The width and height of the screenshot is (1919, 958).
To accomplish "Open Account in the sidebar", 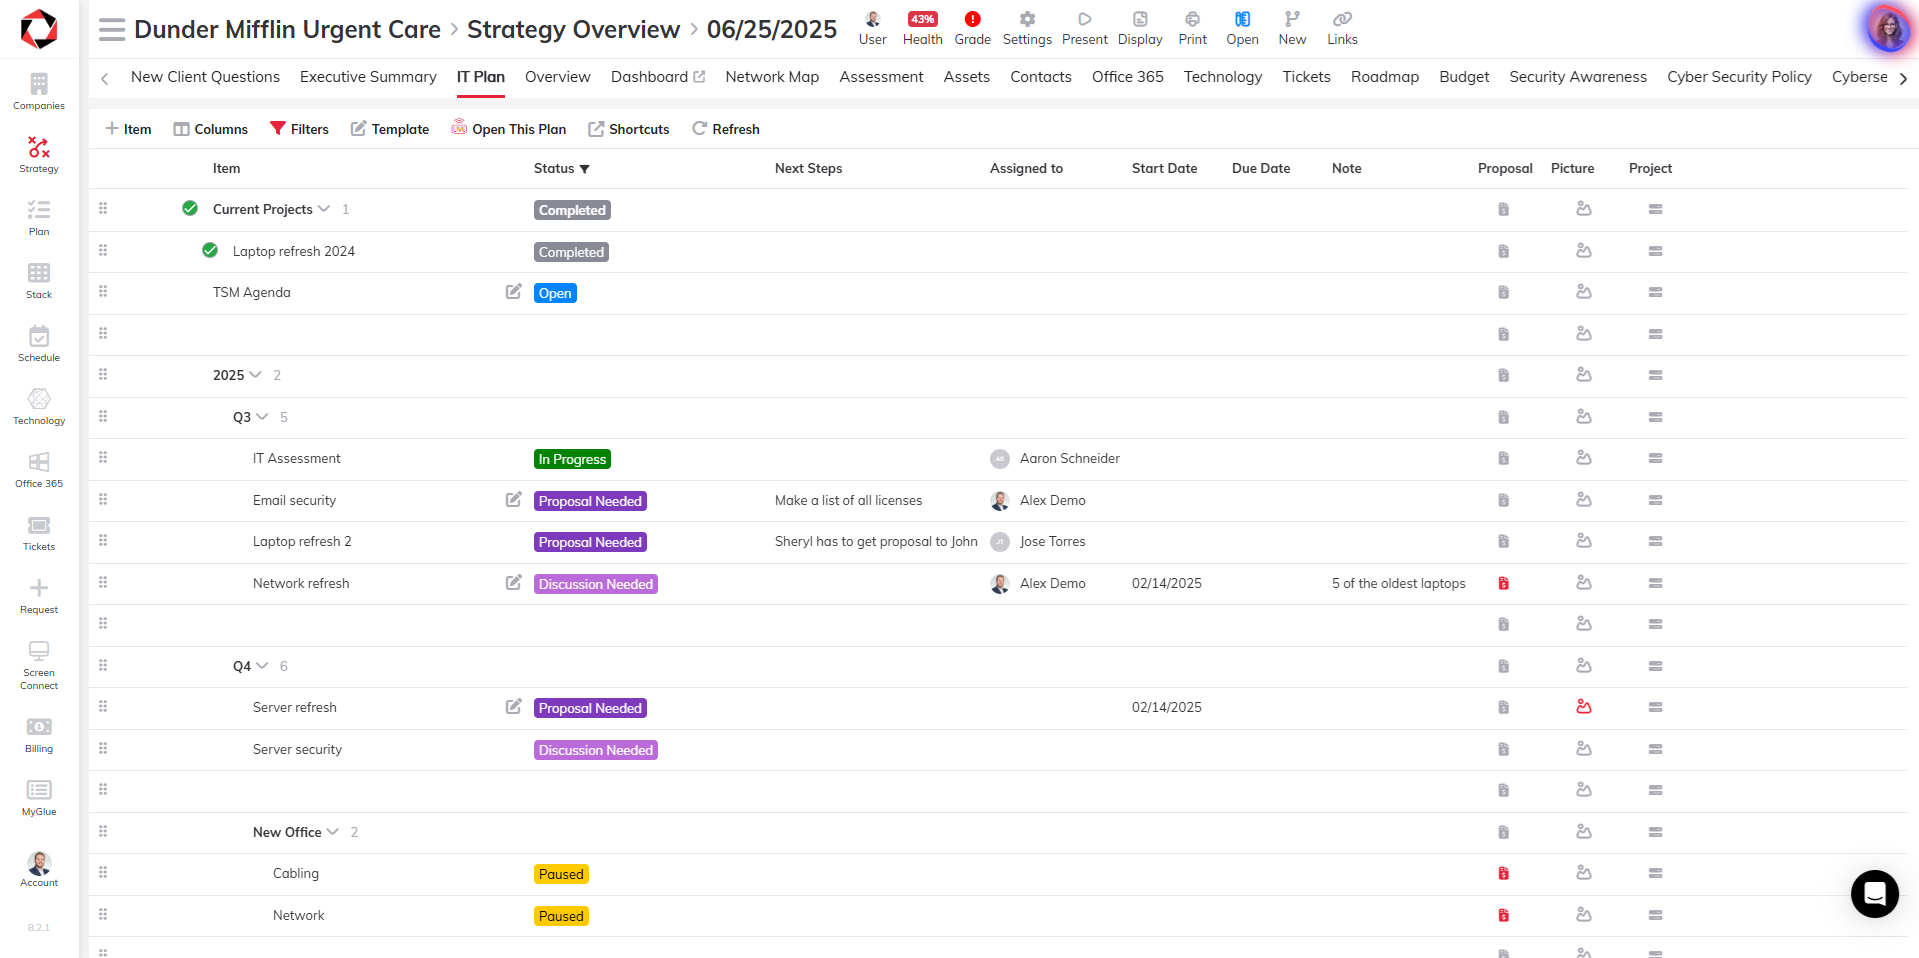I will (39, 868).
